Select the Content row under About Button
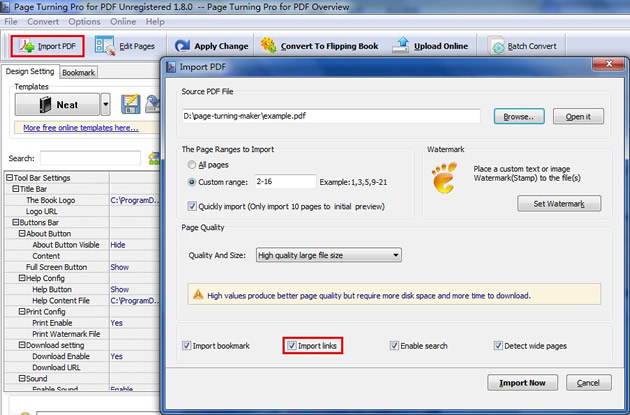Screen dimensions: 630x415 coord(82,256)
